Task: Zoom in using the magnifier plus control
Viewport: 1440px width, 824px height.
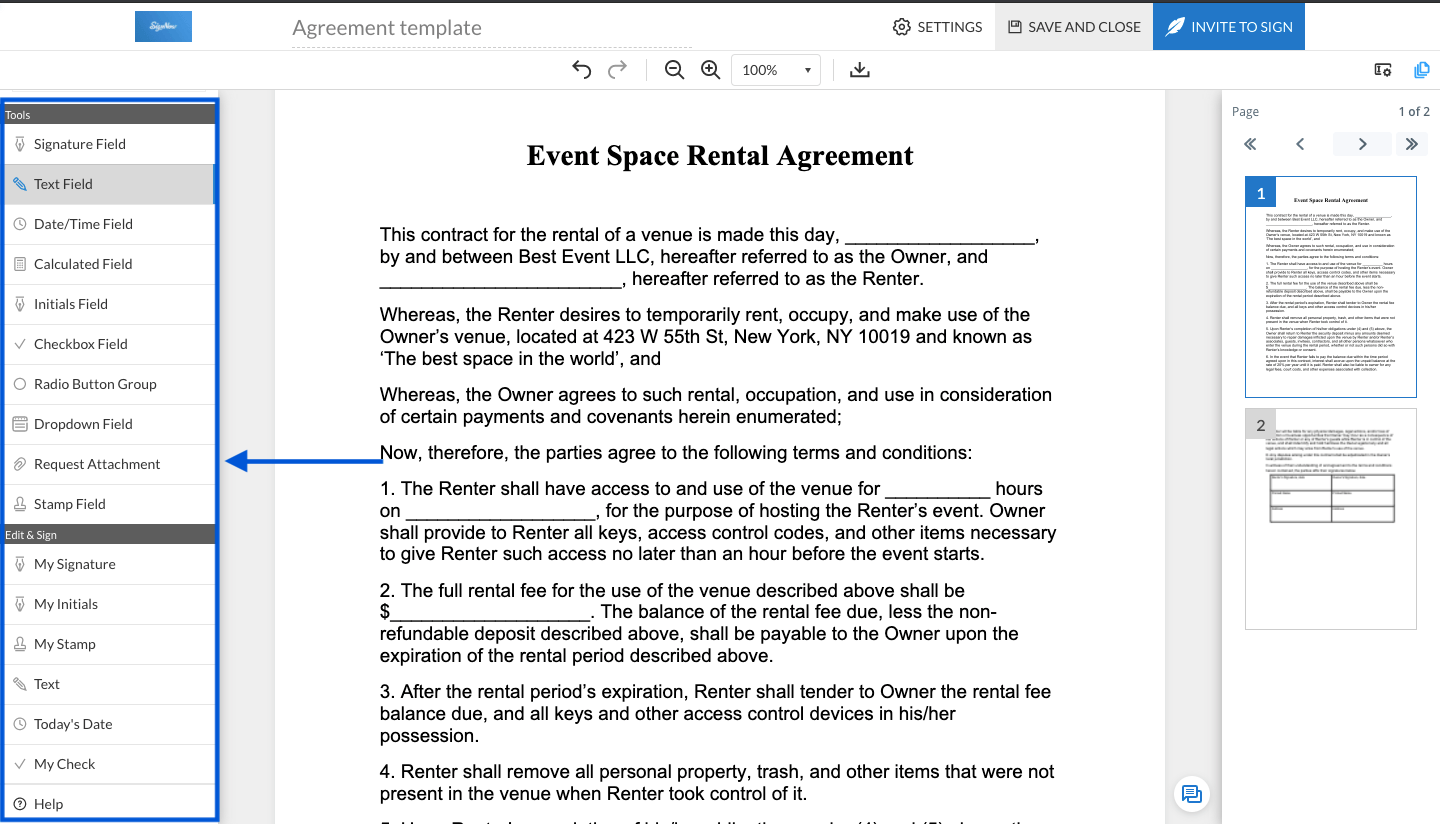Action: click(x=710, y=70)
